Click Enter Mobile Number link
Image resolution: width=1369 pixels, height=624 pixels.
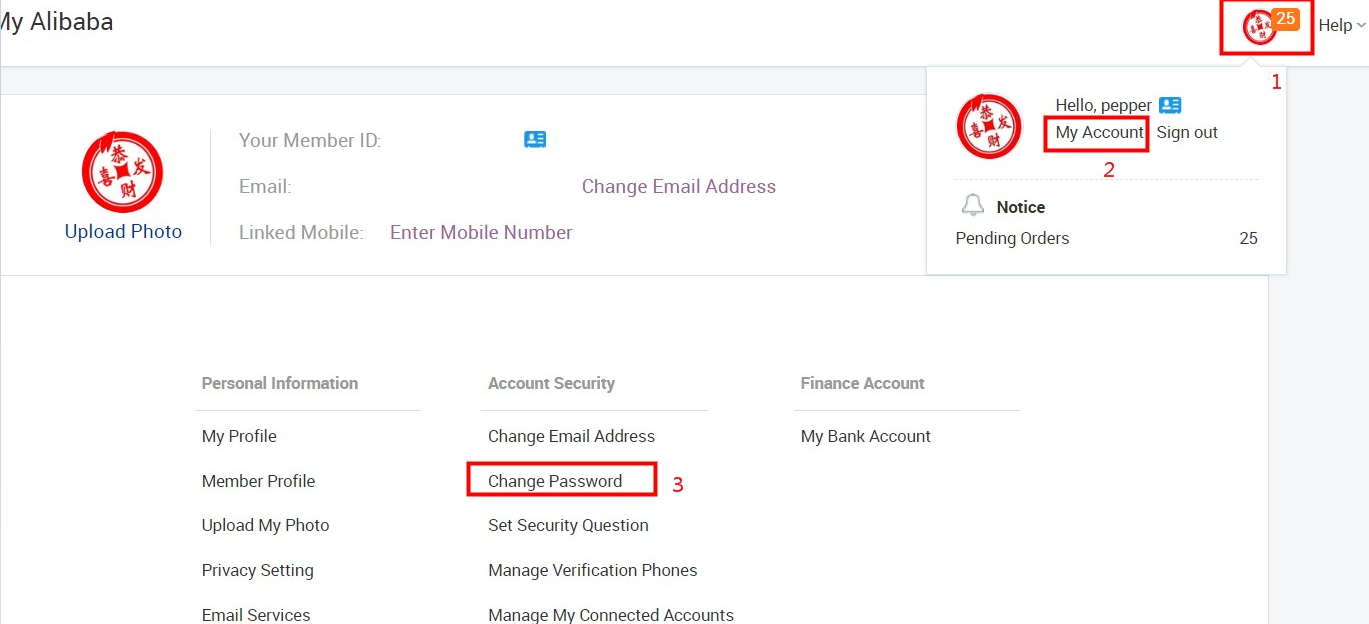tap(481, 233)
